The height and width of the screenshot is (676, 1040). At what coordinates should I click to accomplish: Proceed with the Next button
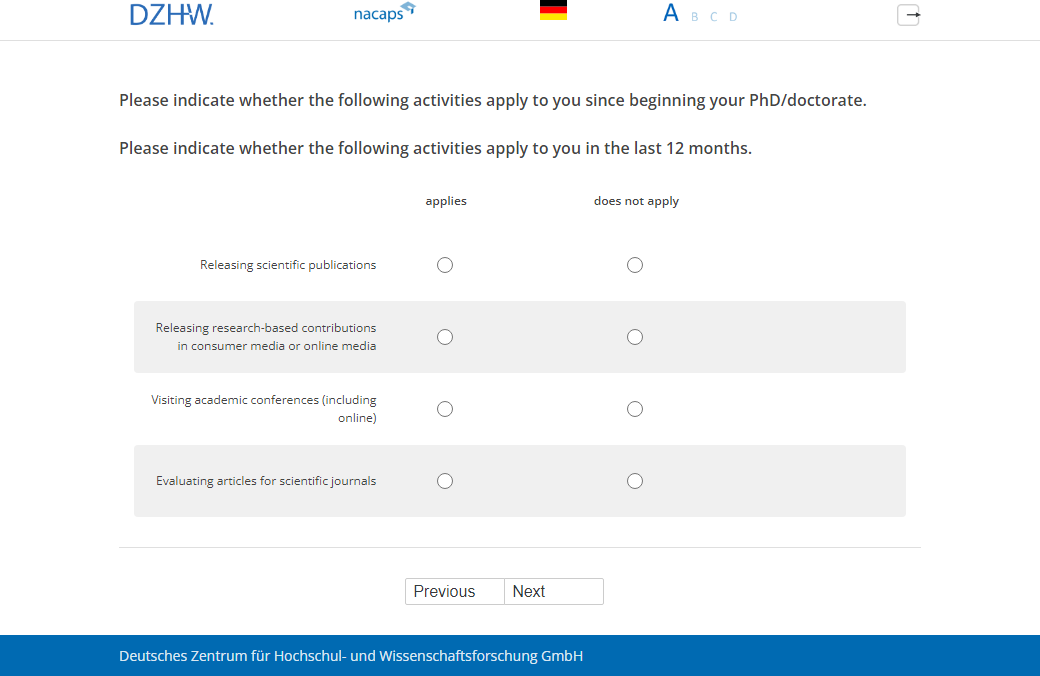tap(553, 591)
